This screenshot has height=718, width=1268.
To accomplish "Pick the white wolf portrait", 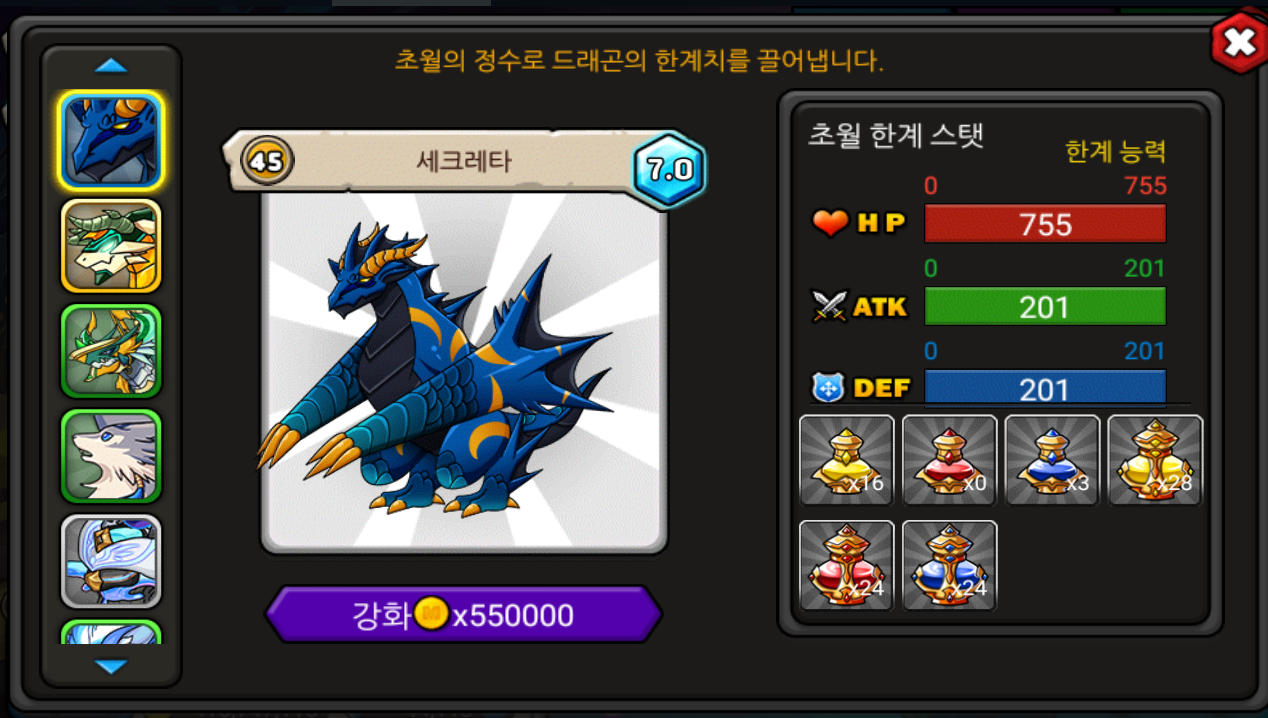I will (x=111, y=456).
